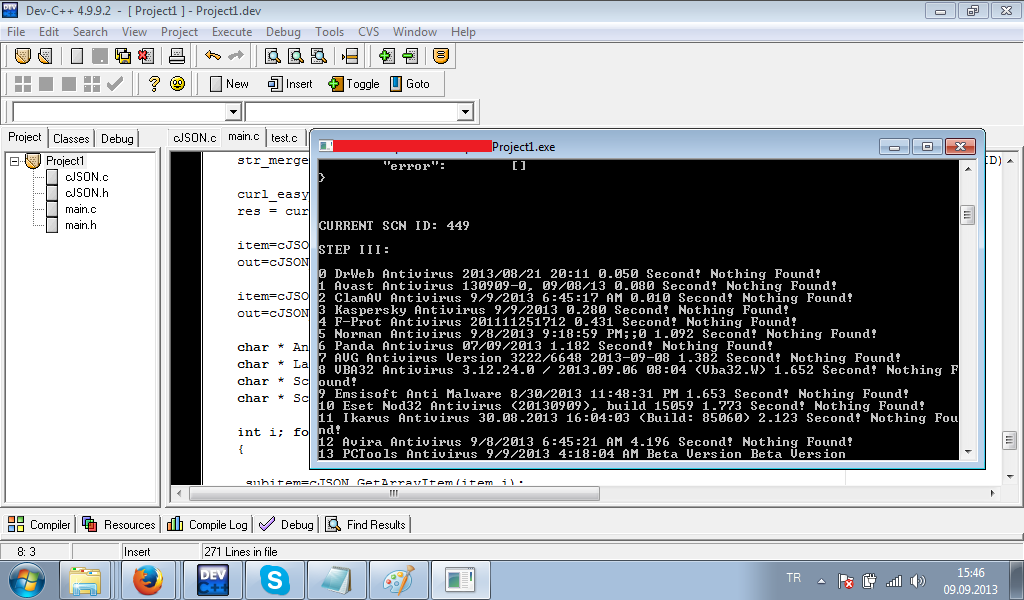Open the function list dropdown arrow
This screenshot has width=1024, height=600.
coord(465,112)
